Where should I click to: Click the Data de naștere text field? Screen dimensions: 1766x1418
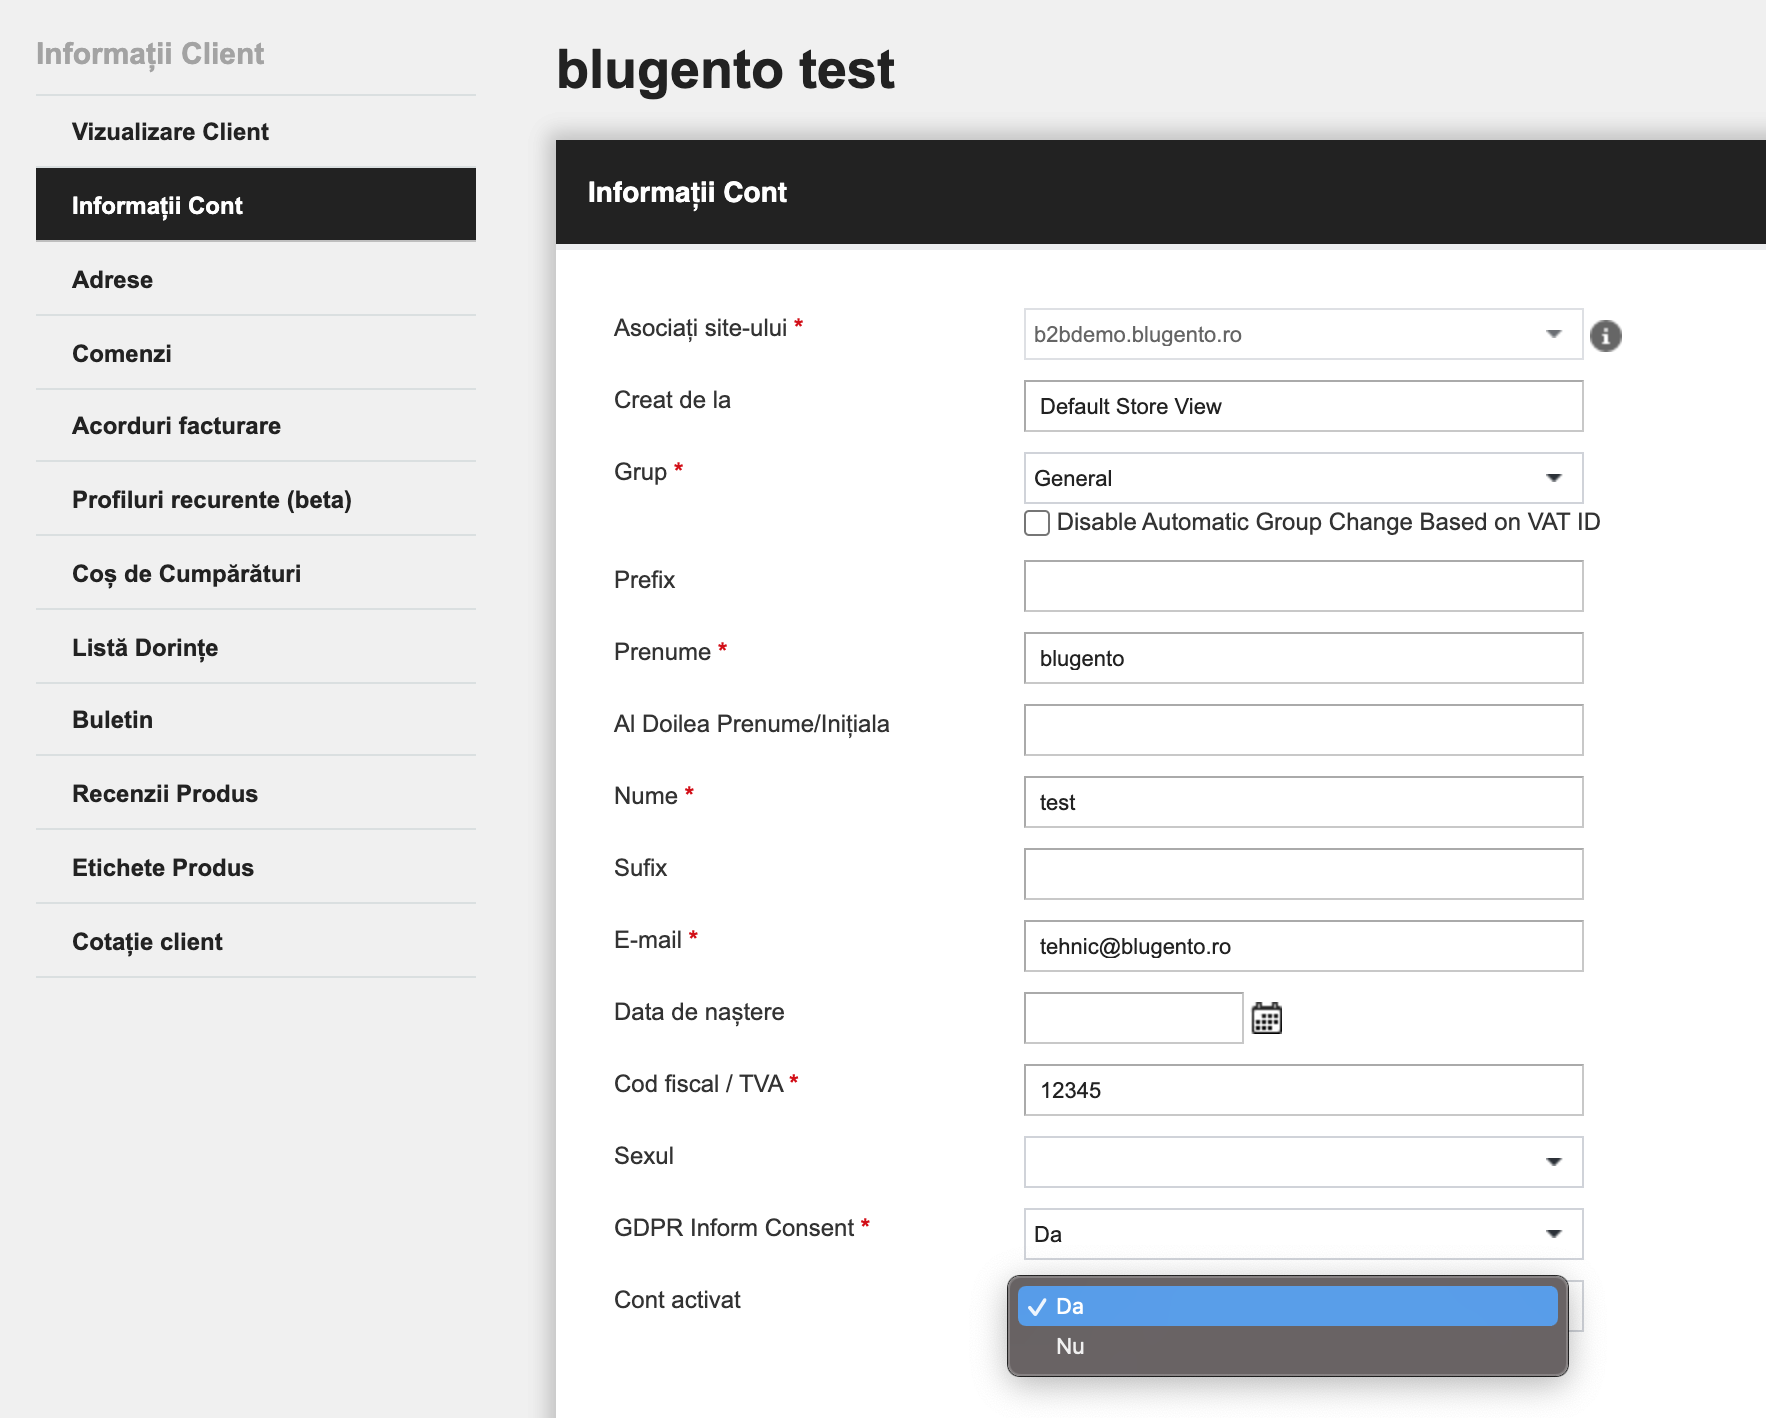click(1133, 1018)
